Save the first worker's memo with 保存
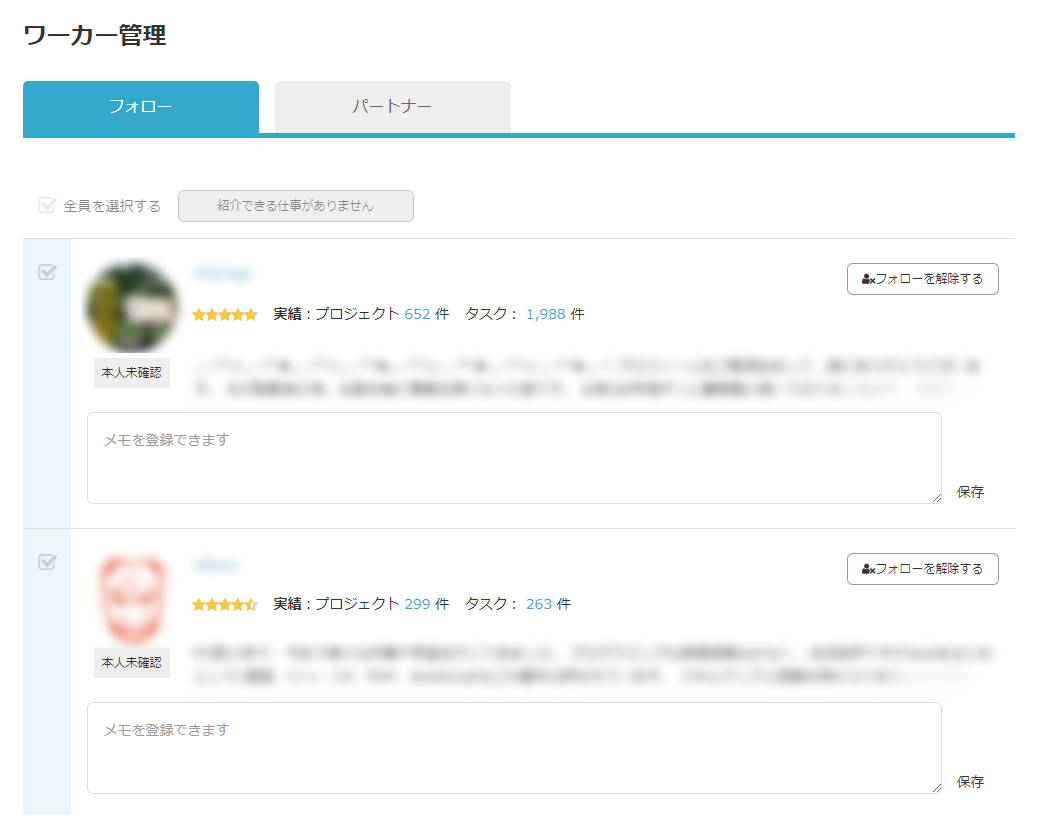Viewport: 1044px width, 837px height. click(970, 492)
